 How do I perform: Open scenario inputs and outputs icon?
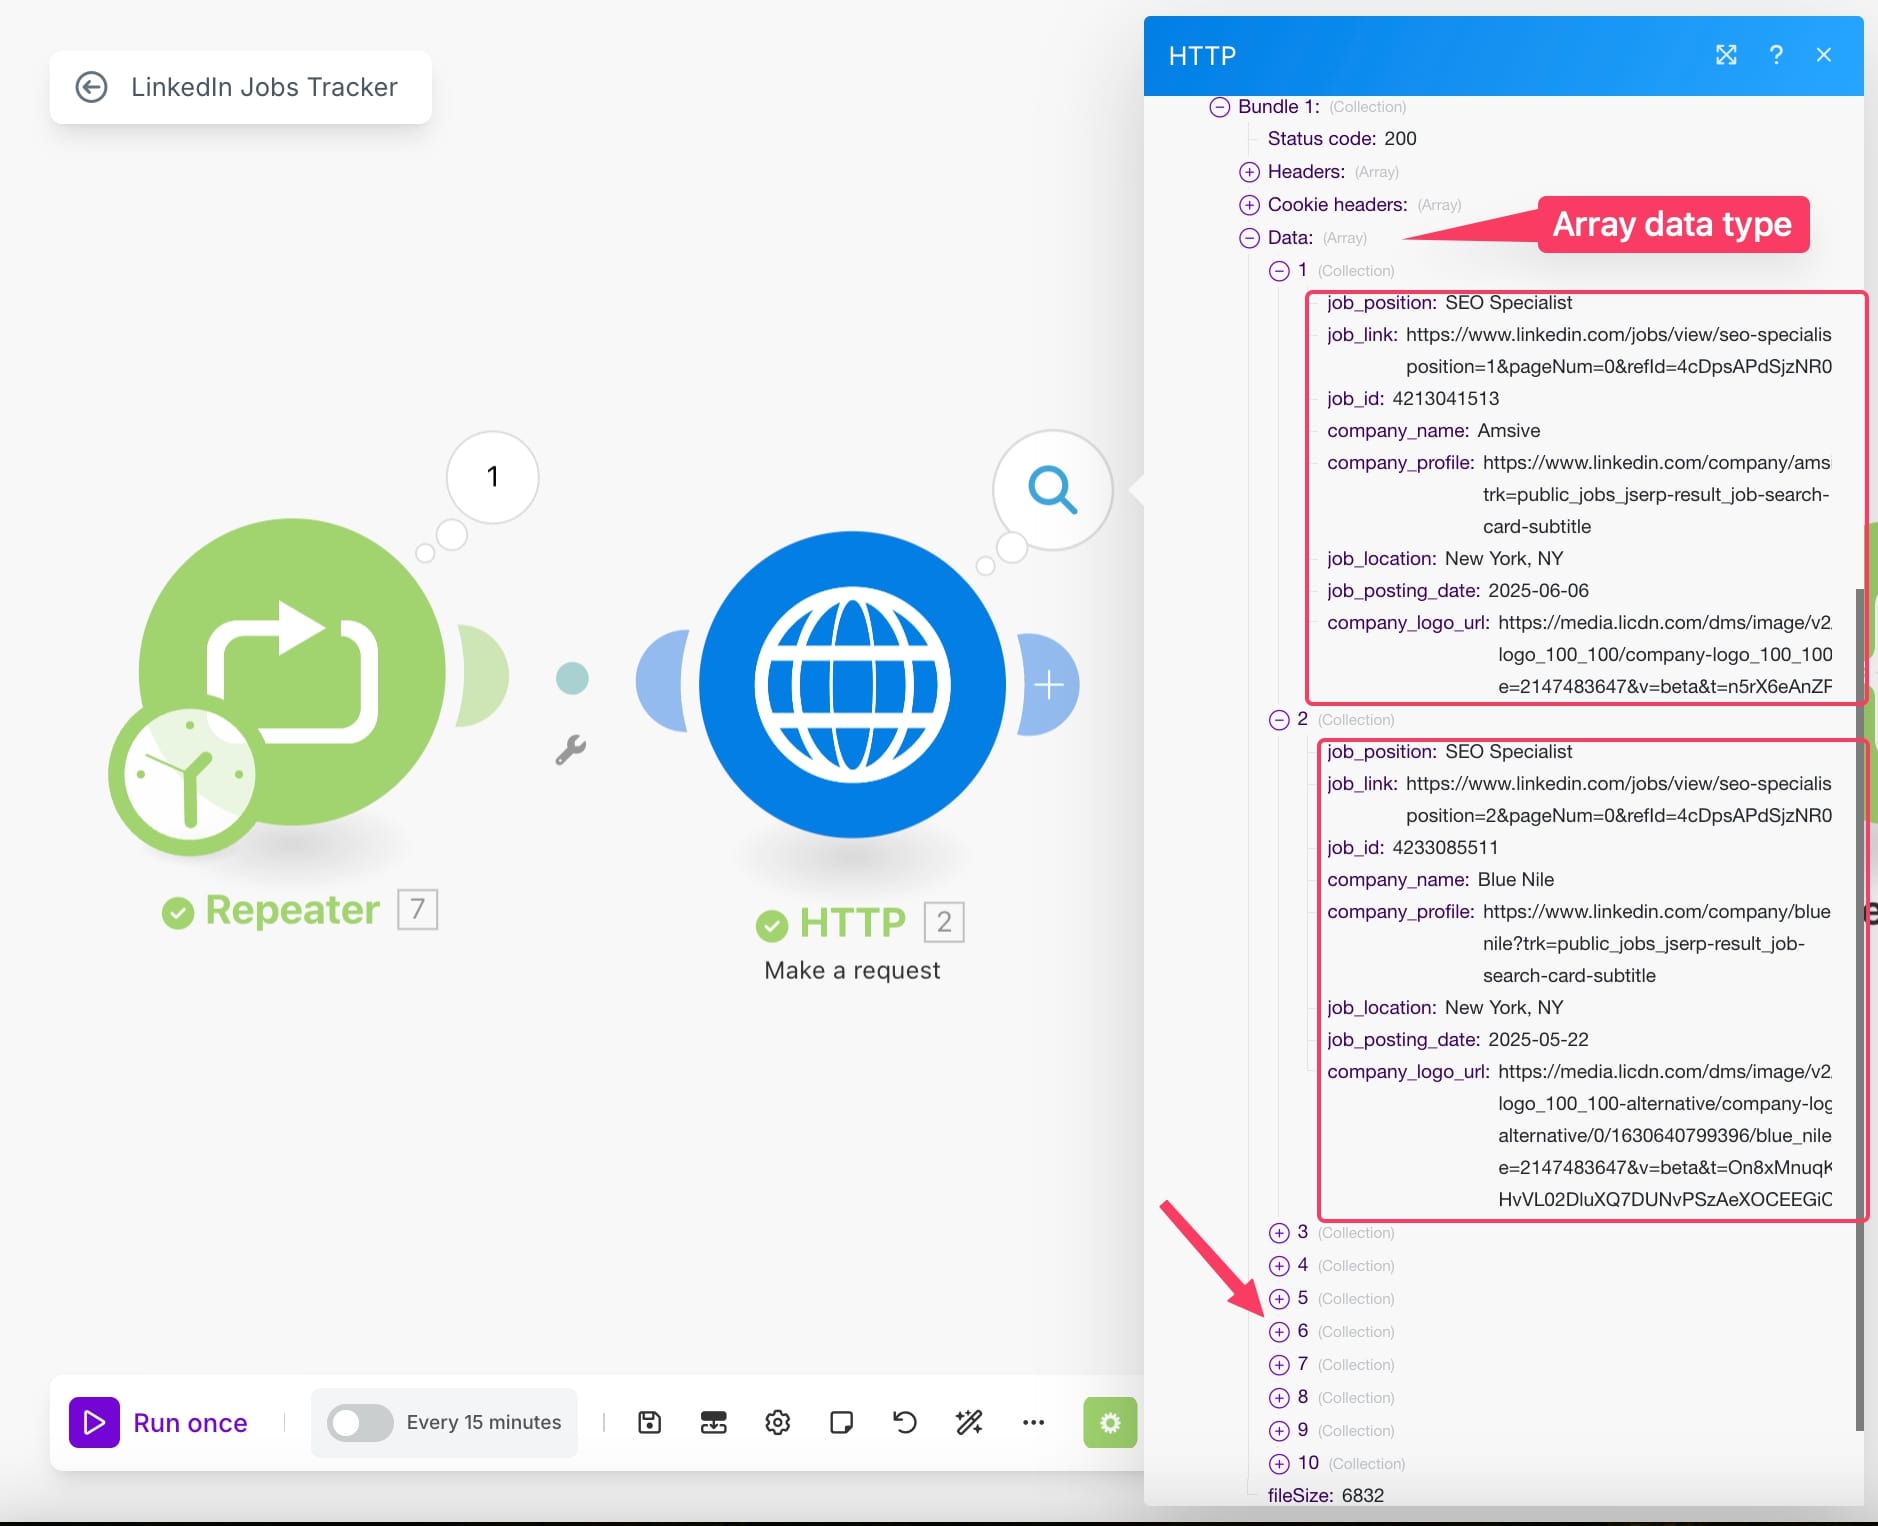click(x=714, y=1422)
